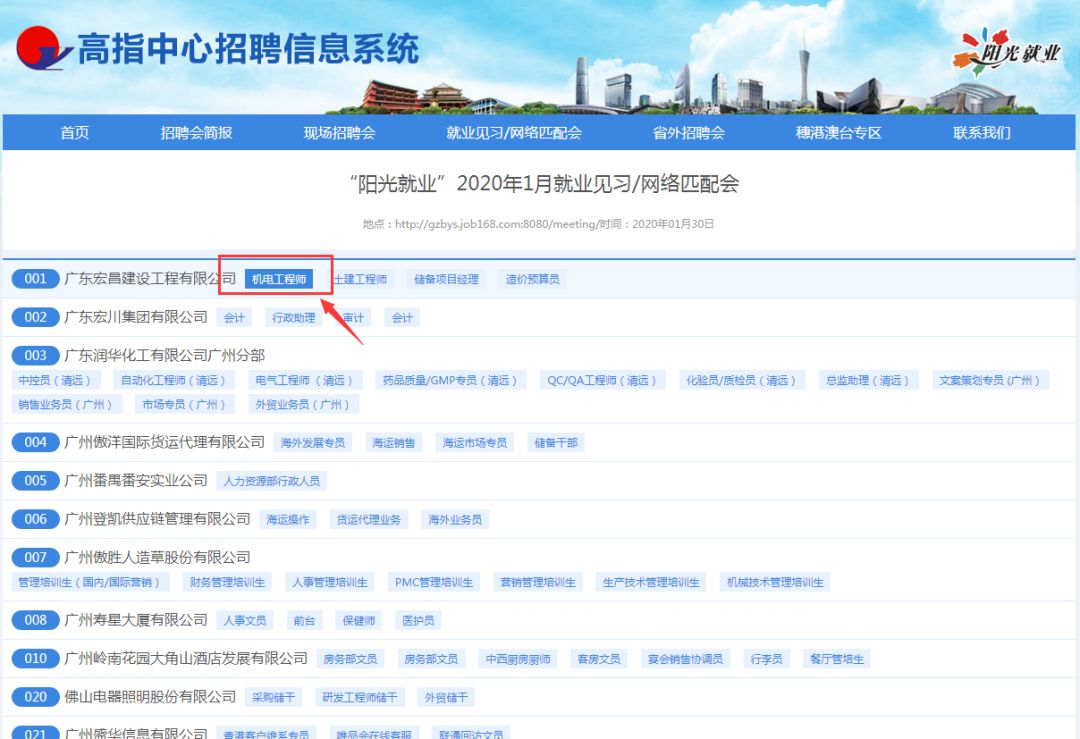Open the 客房文员 job tag
1080x739 pixels.
tap(599, 659)
